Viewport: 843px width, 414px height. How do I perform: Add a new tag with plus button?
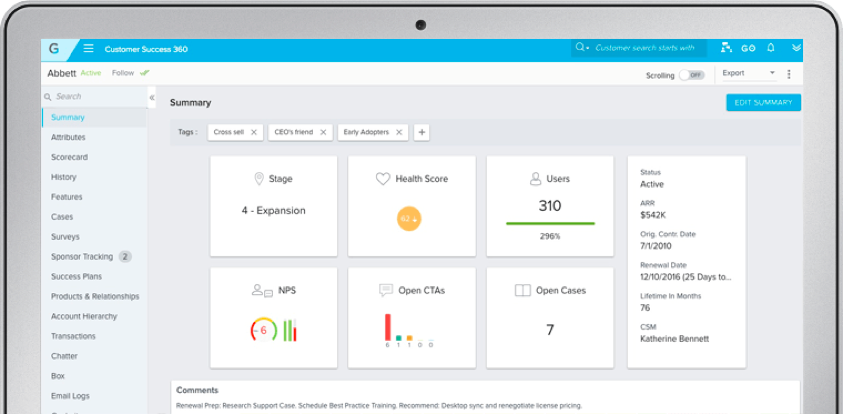(422, 132)
